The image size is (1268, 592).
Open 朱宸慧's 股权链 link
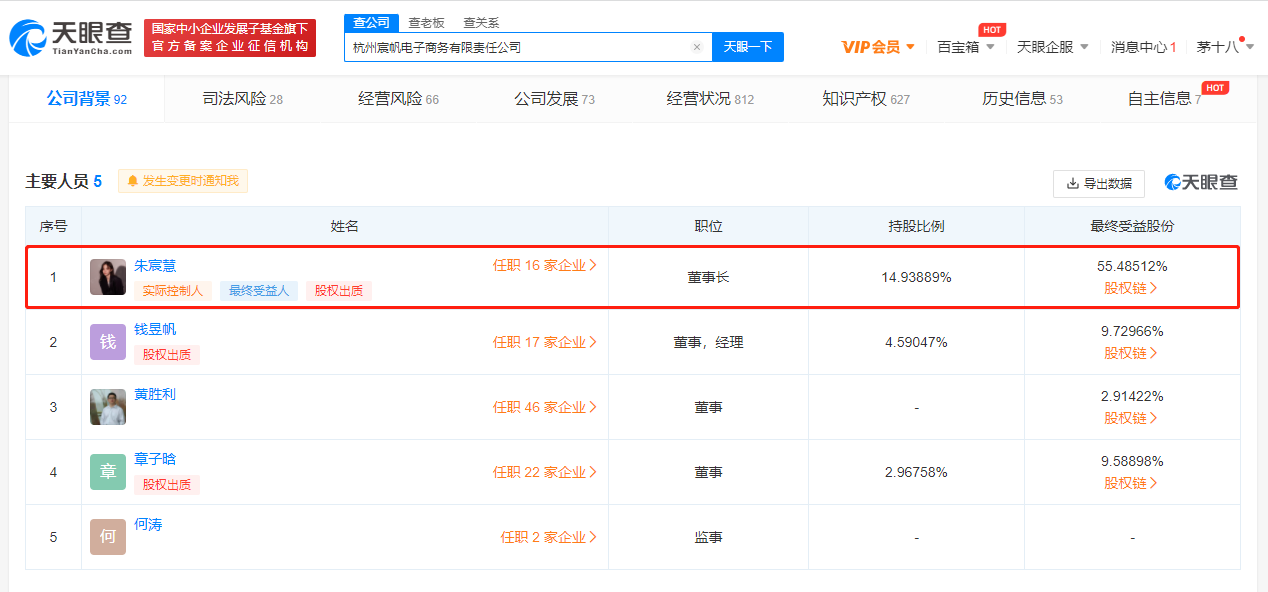point(1132,288)
